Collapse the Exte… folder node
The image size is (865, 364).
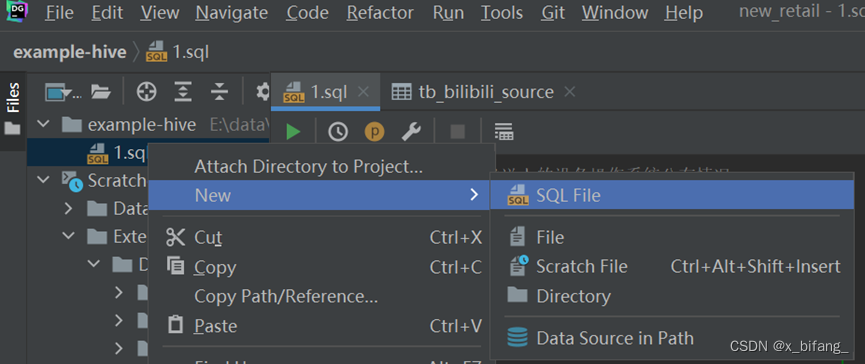[x=68, y=236]
